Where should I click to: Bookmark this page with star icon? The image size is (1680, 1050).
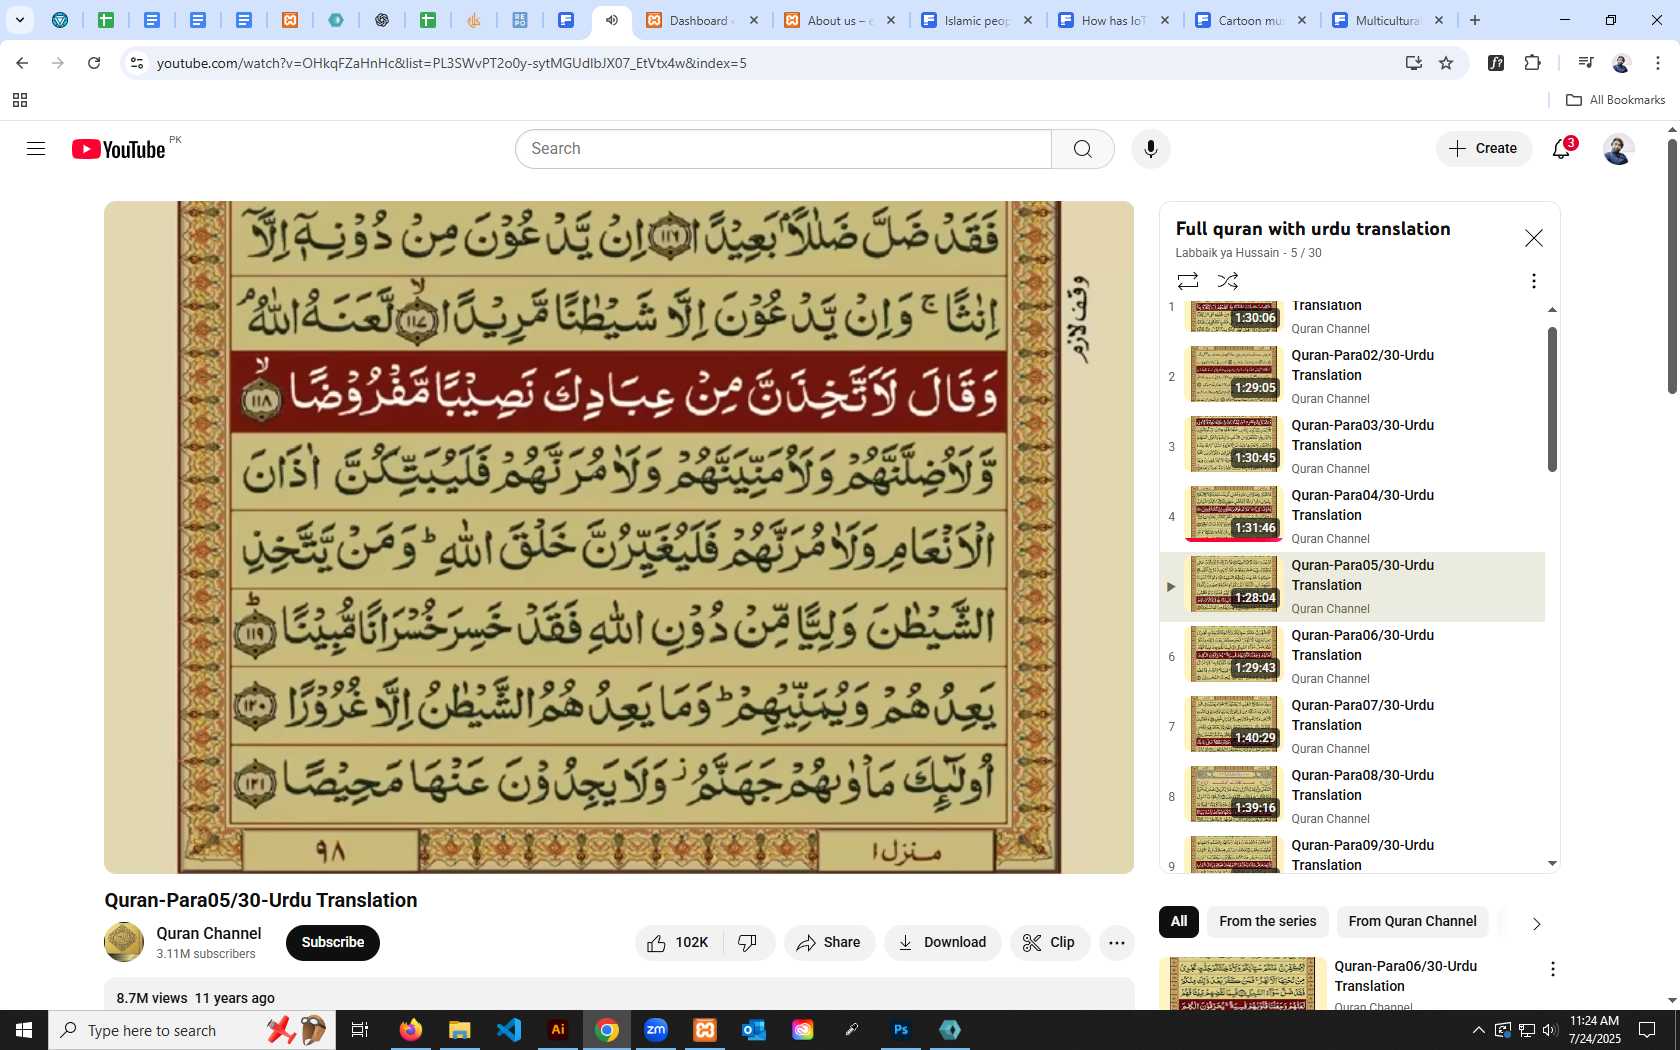1446,63
